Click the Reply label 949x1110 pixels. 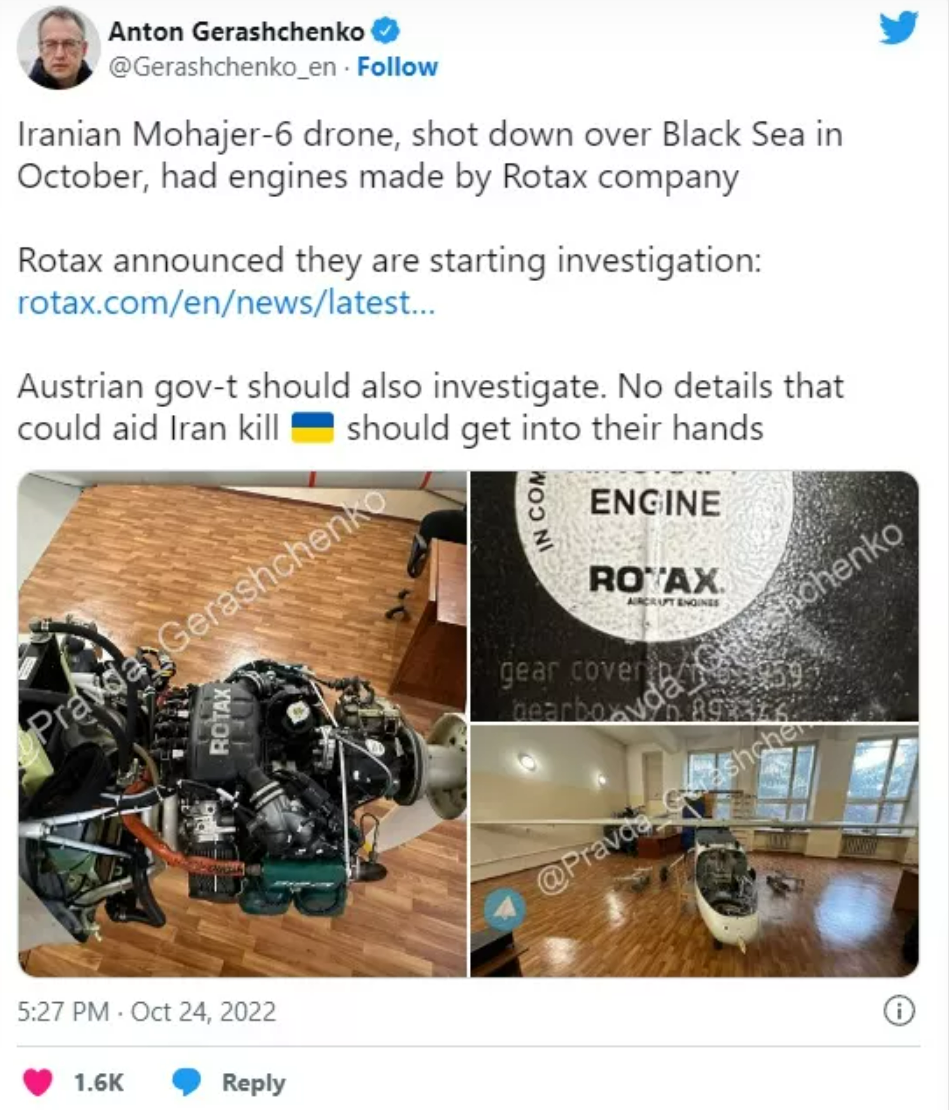click(x=253, y=1082)
